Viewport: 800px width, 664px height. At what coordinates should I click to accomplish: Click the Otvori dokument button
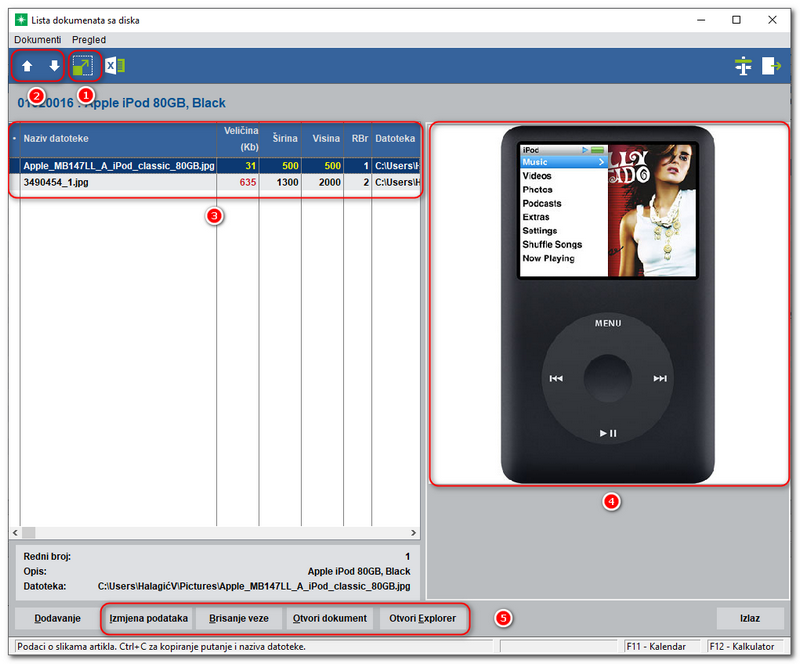click(x=330, y=619)
